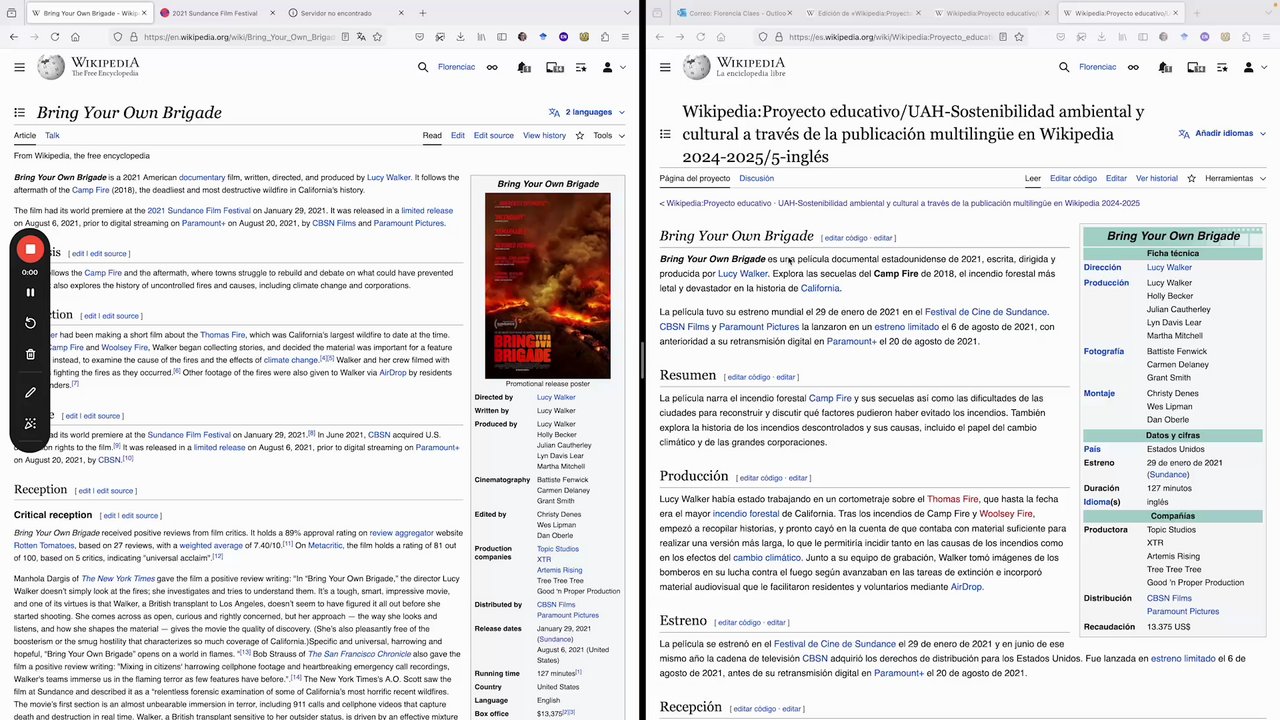Click the search icon on Spanish Wikipedia

[1064, 67]
